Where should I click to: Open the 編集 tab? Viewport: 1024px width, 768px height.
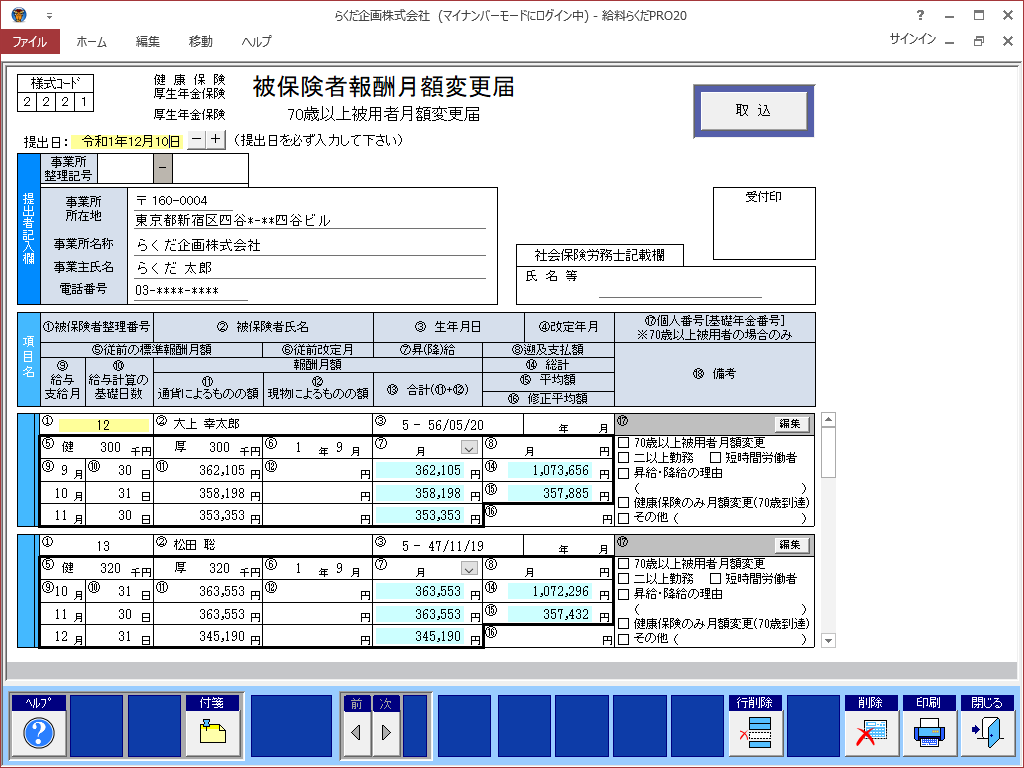148,41
